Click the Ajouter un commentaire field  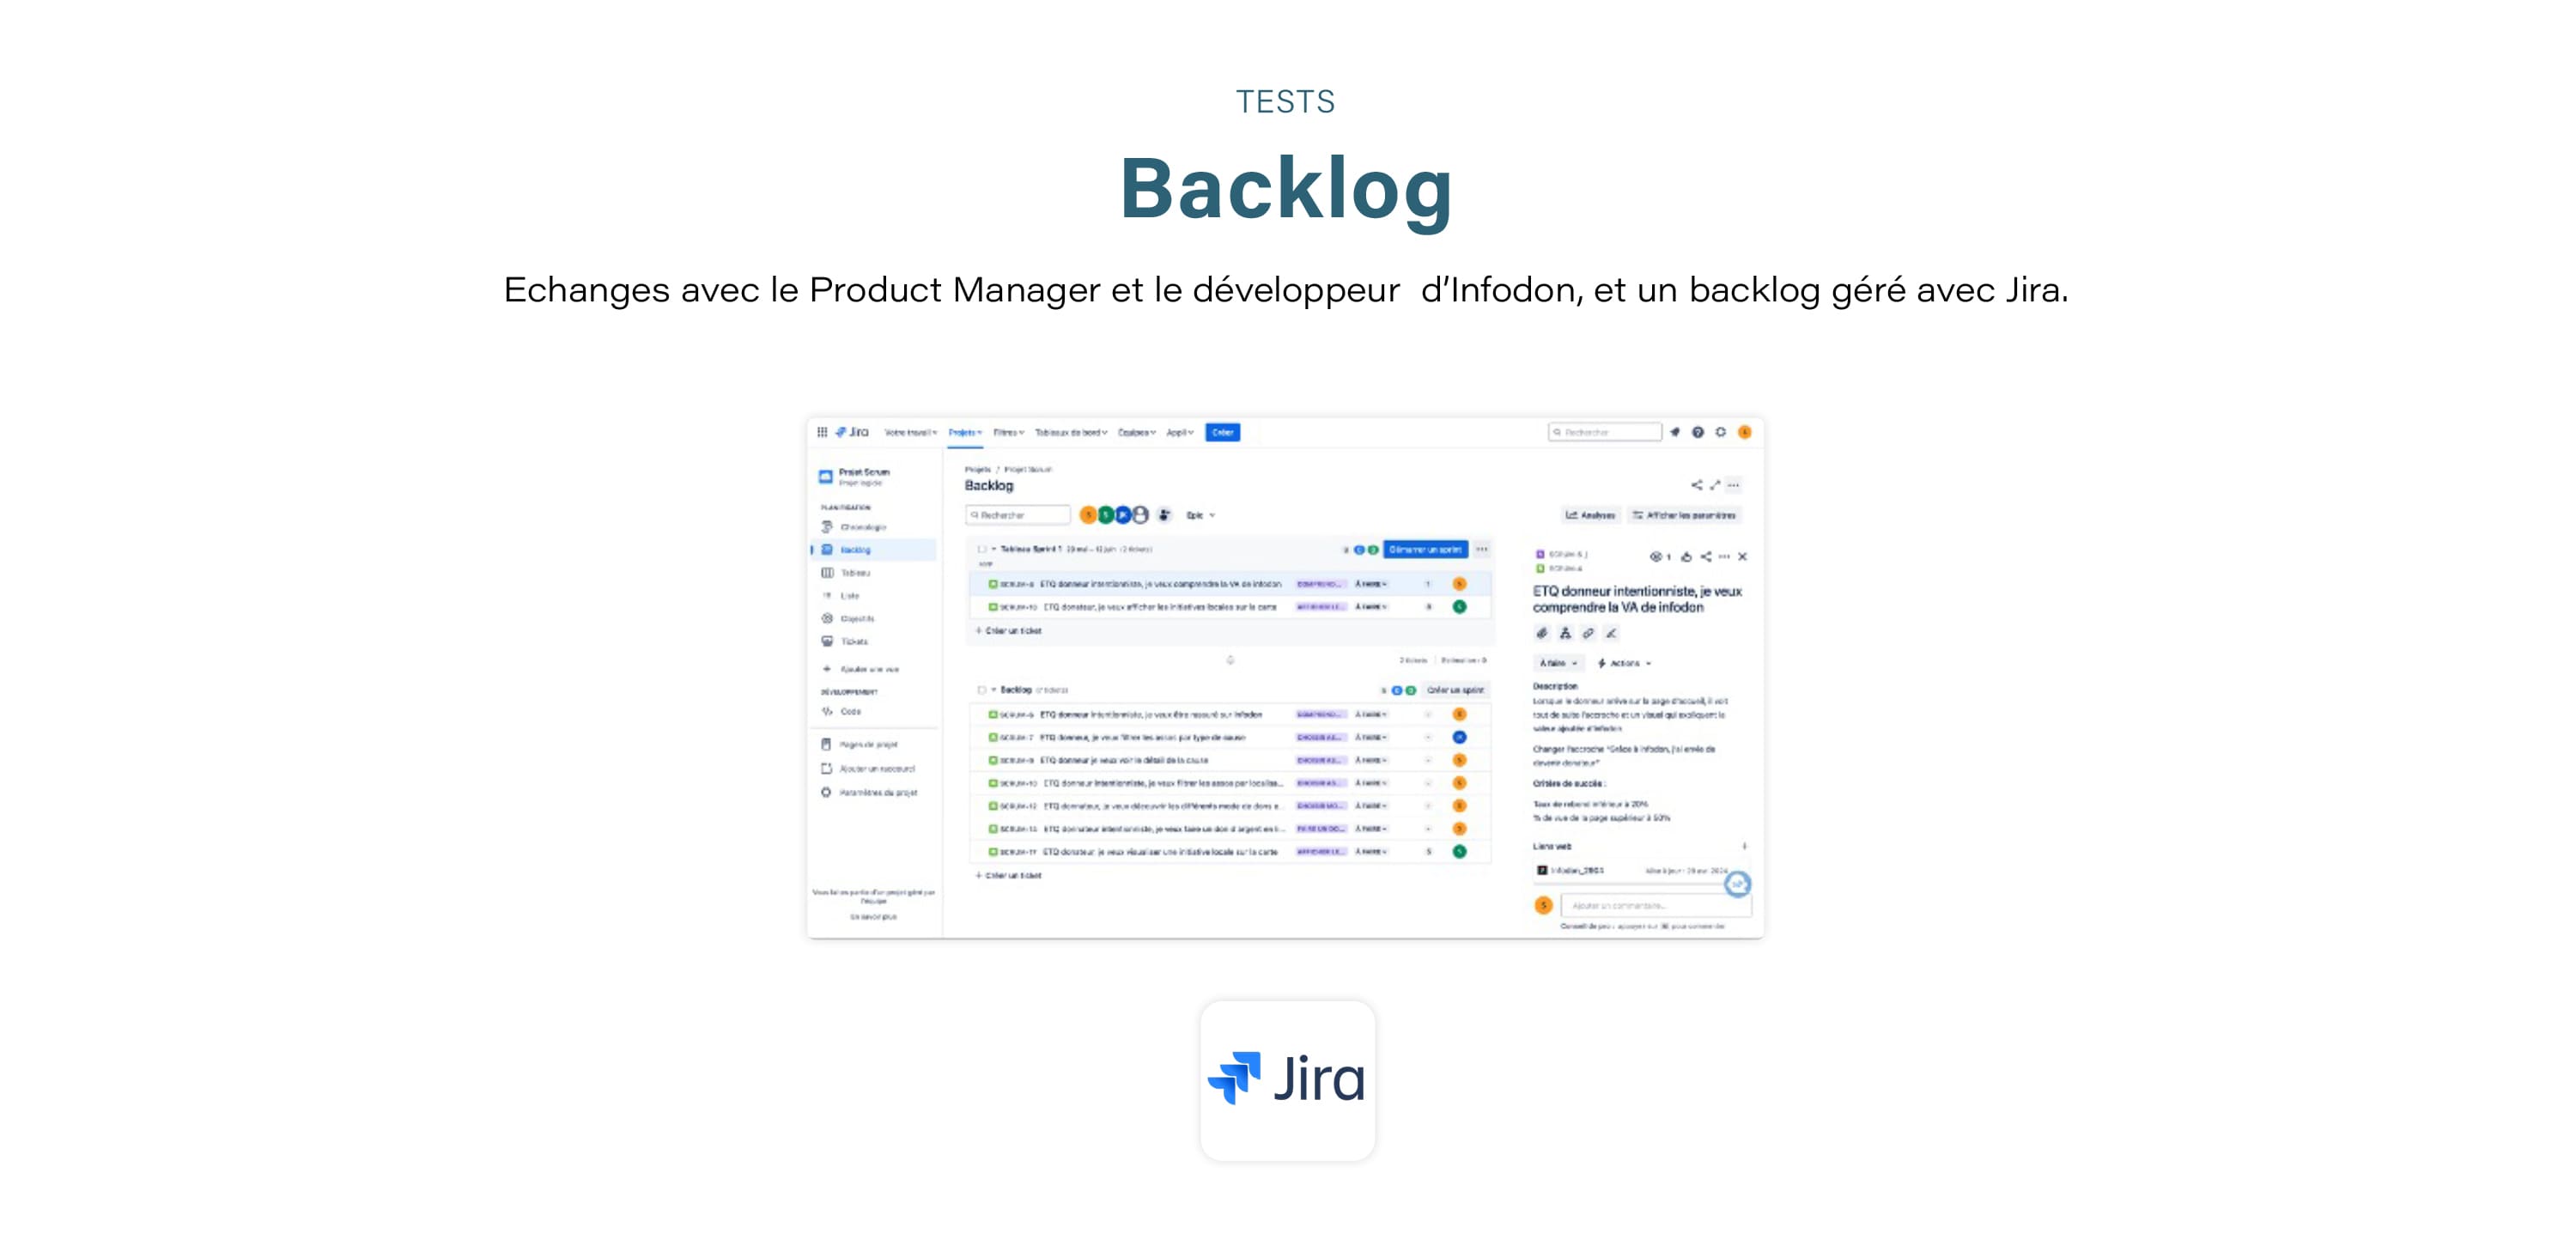click(1656, 906)
